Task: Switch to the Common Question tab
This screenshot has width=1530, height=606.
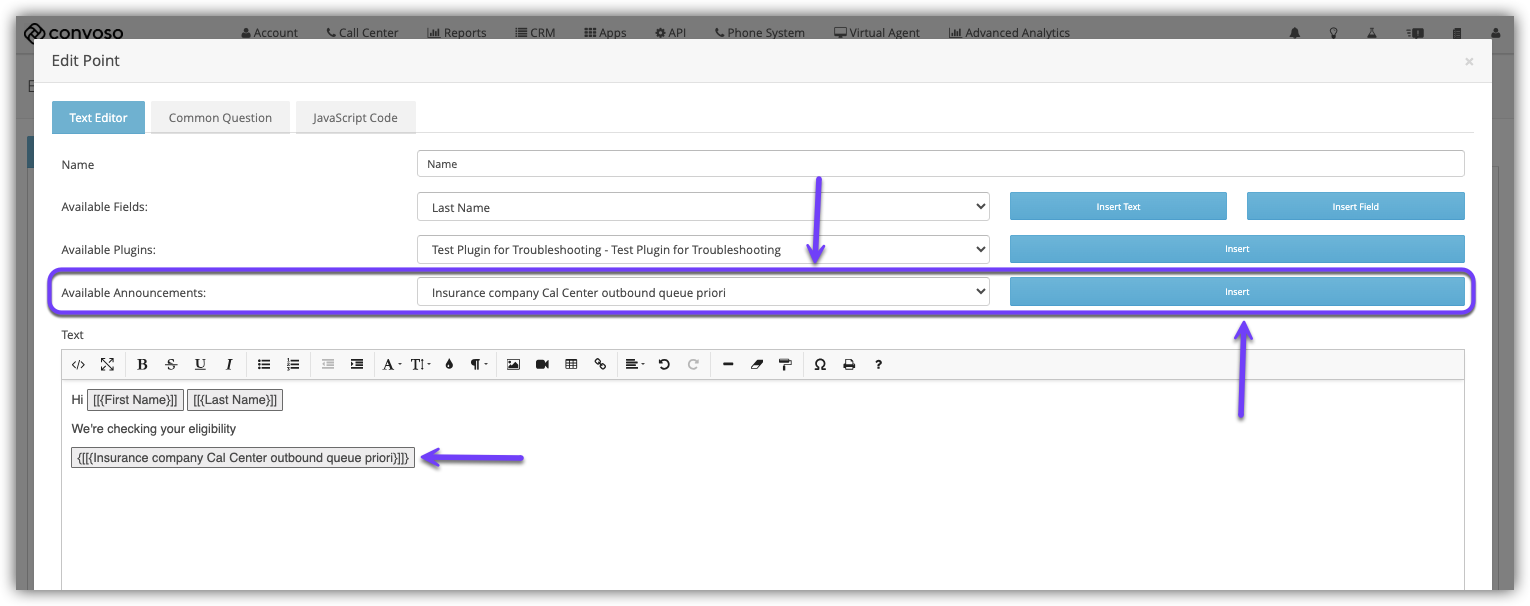Action: (x=220, y=118)
